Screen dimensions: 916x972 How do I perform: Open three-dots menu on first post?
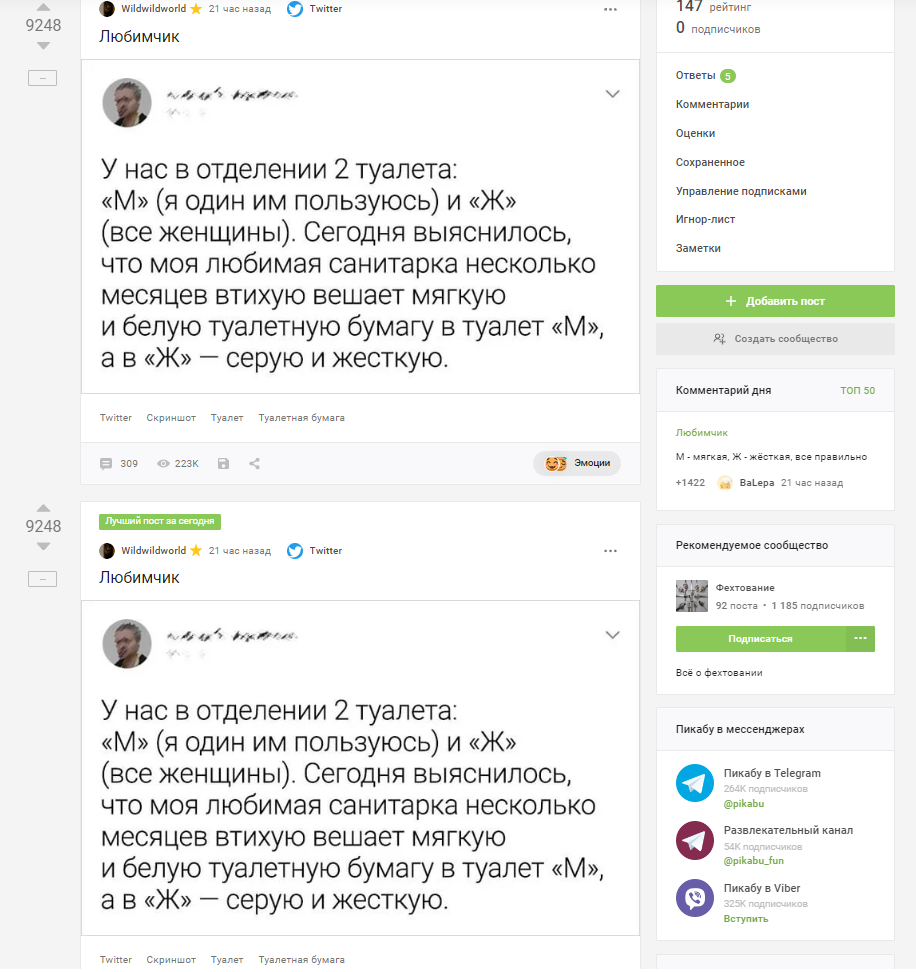pyautogui.click(x=611, y=9)
